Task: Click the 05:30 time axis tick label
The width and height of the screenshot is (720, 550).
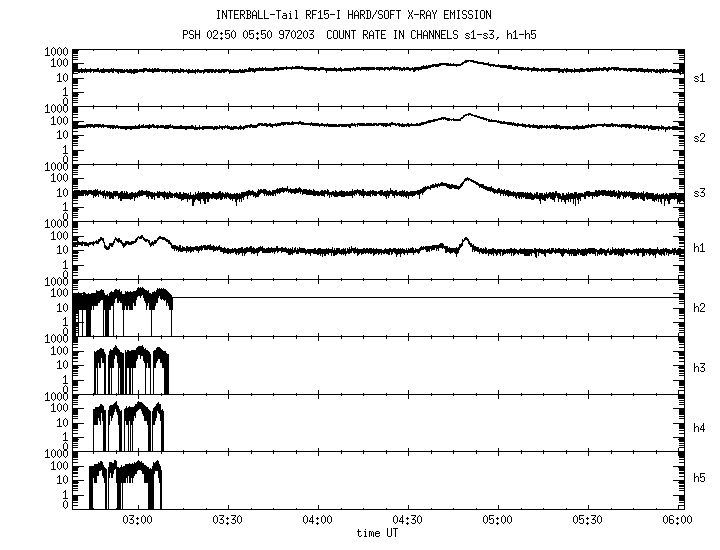Action: pyautogui.click(x=587, y=521)
